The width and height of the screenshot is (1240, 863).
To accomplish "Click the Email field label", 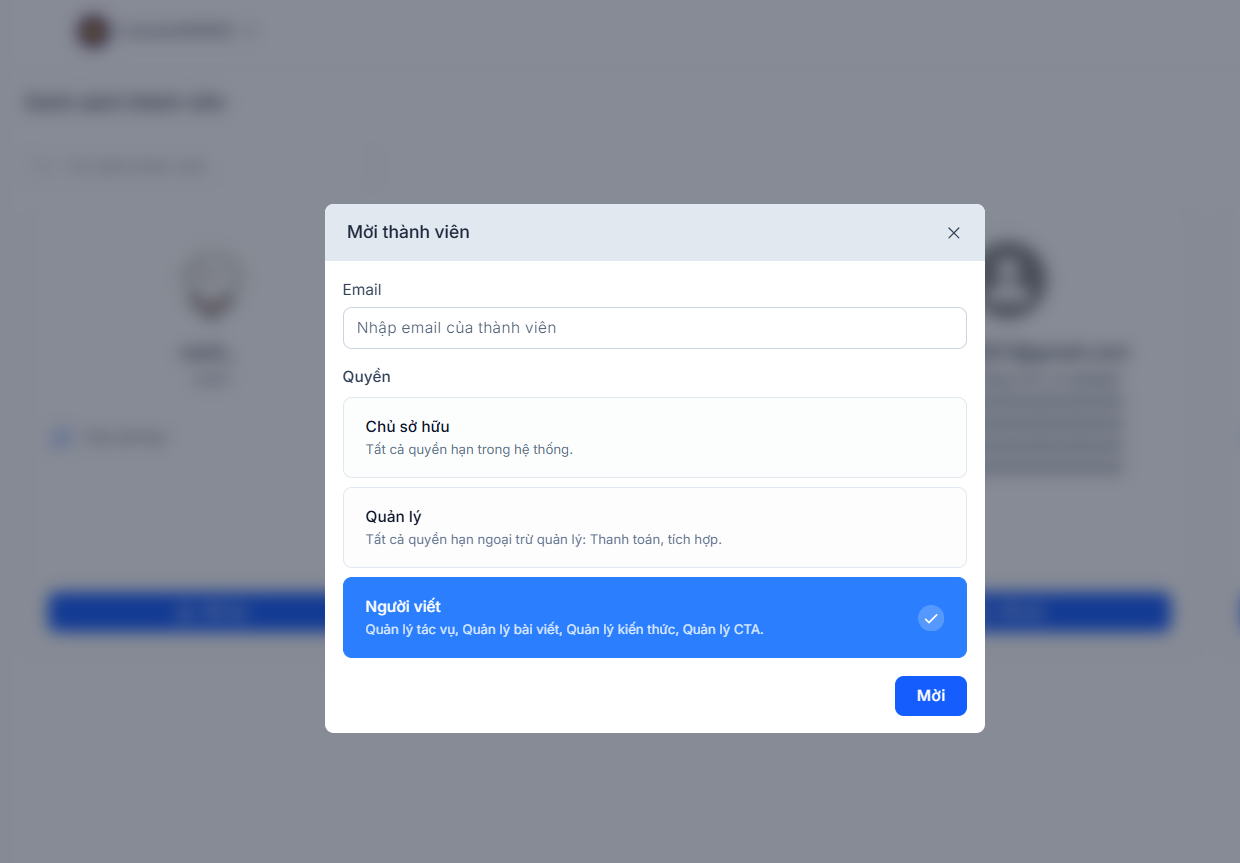I will [x=362, y=290].
